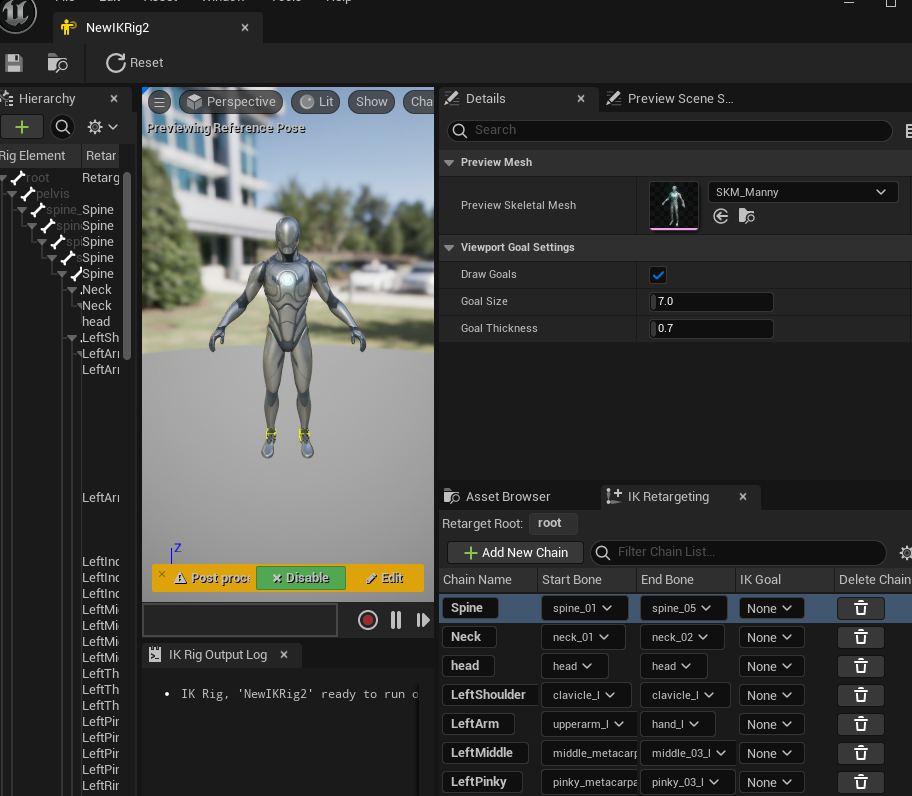Open SKM_Manny skeletal mesh dropdown
This screenshot has height=796, width=912.
(x=803, y=192)
